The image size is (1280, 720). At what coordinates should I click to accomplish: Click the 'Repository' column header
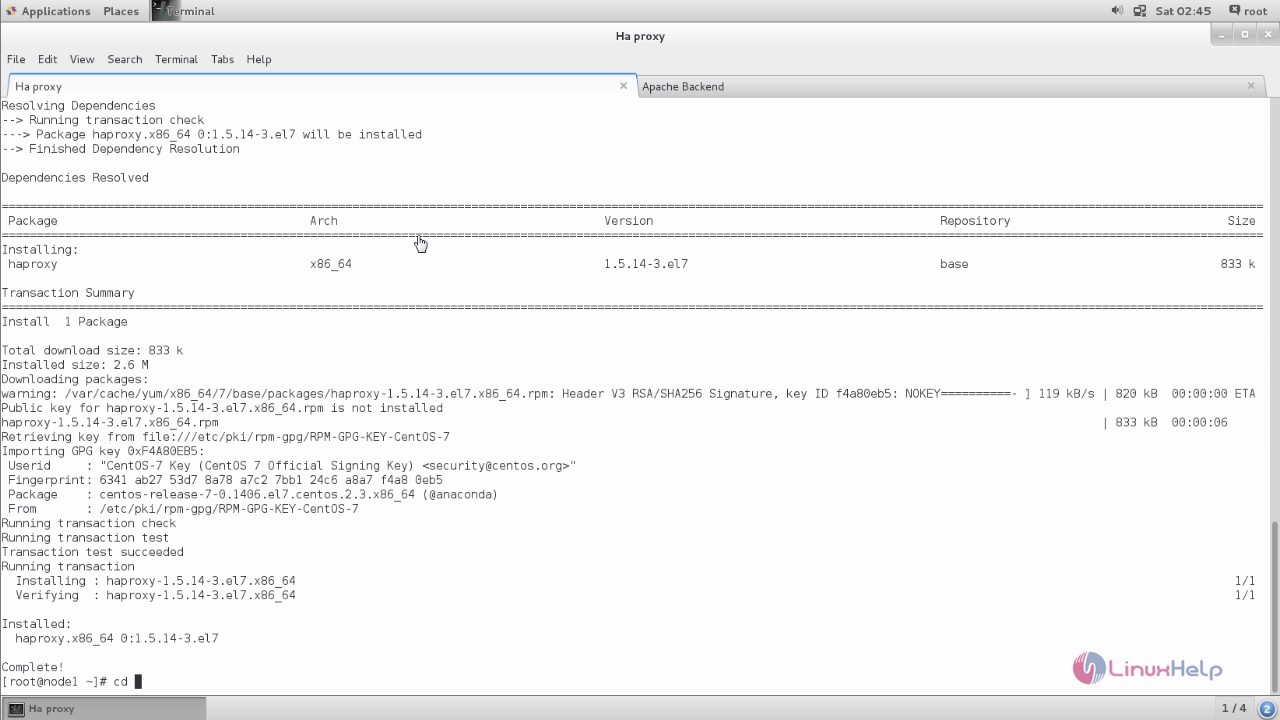pyautogui.click(x=975, y=221)
